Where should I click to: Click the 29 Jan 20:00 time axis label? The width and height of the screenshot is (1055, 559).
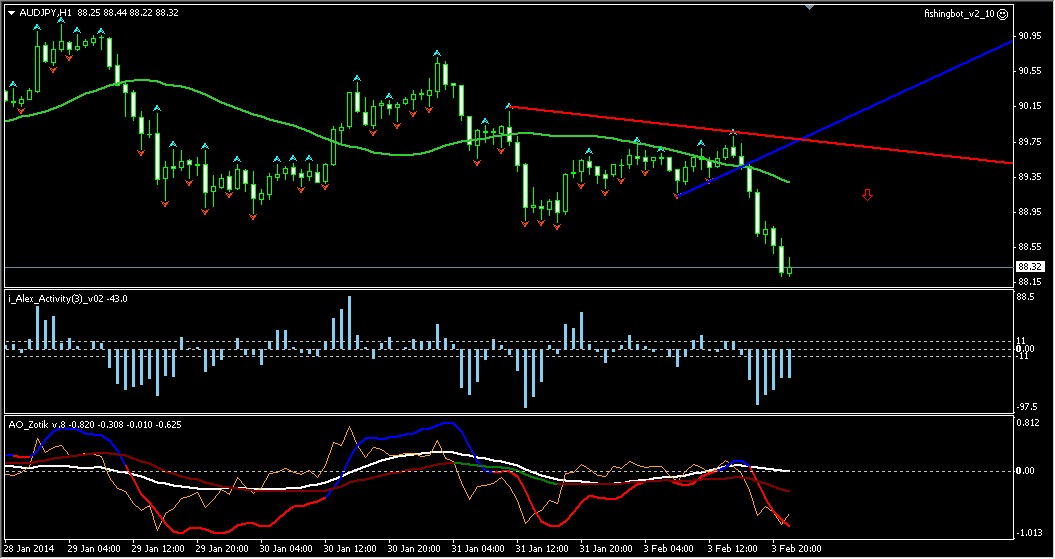222,548
